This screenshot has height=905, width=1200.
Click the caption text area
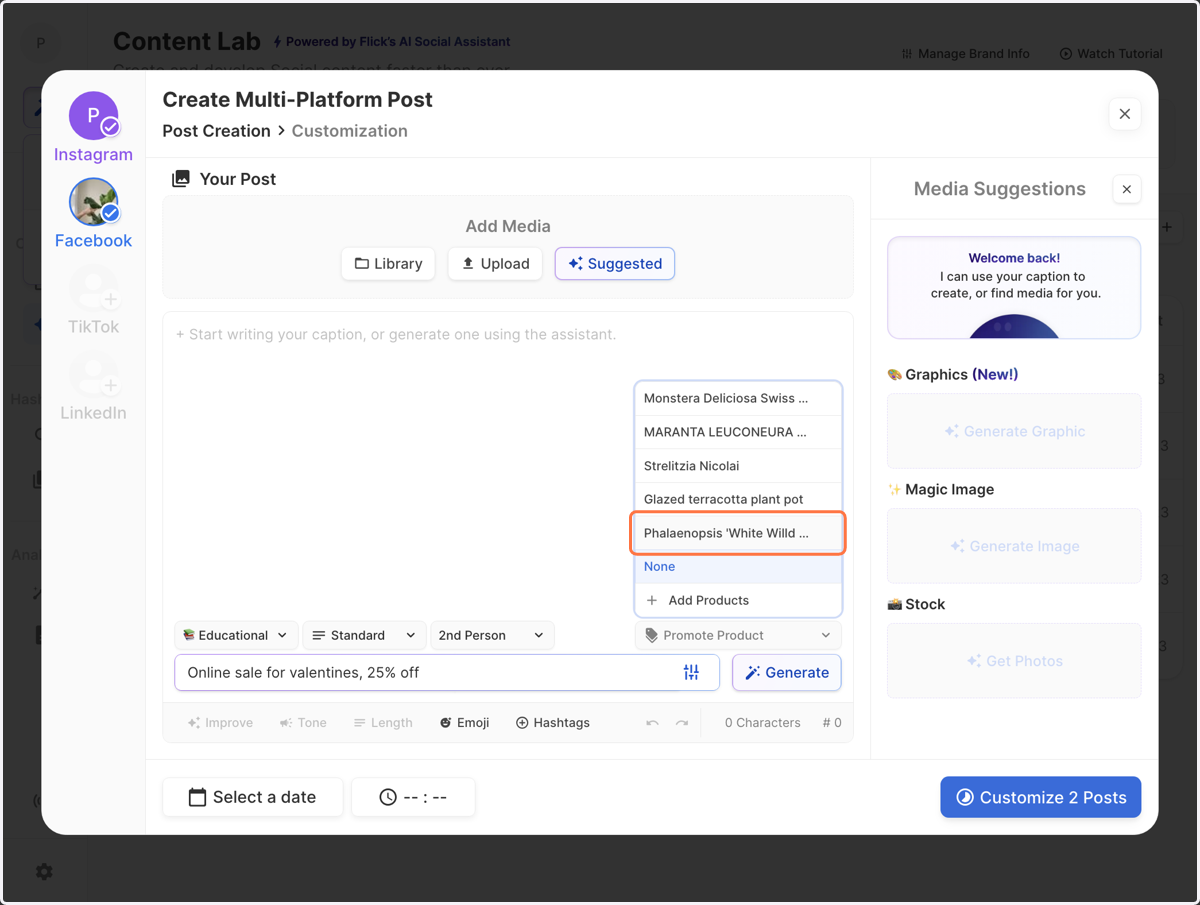(508, 465)
